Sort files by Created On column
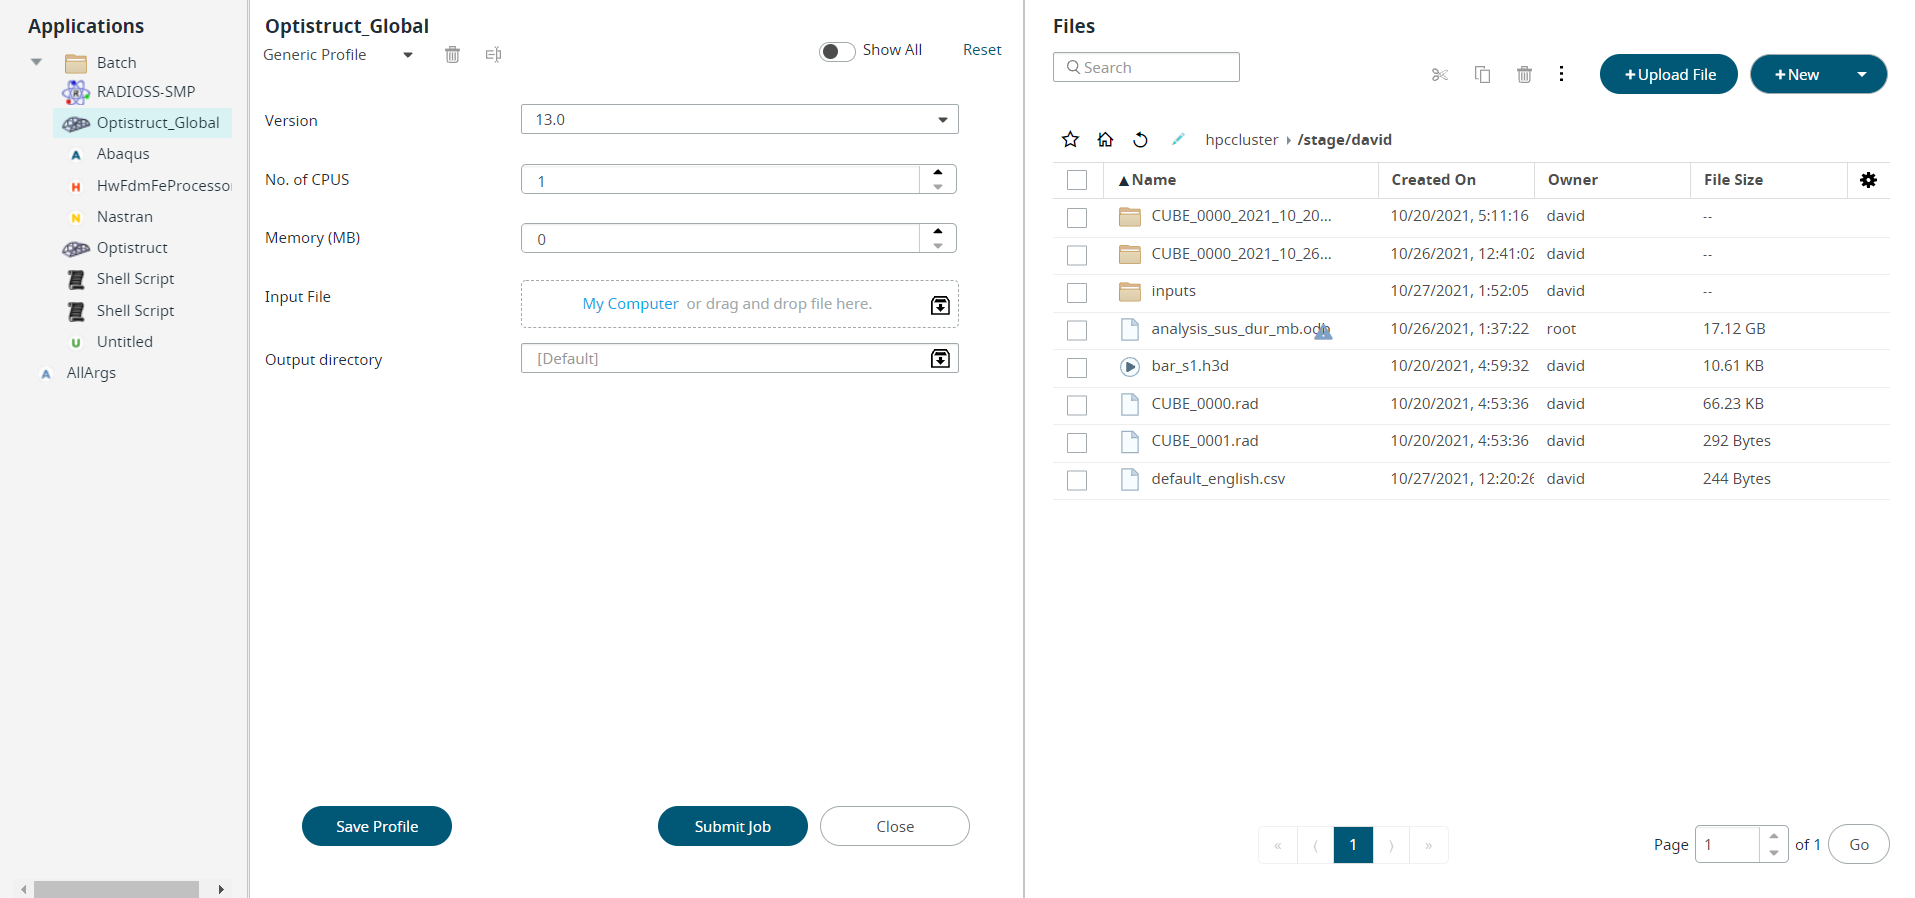This screenshot has height=898, width=1915. tap(1433, 180)
